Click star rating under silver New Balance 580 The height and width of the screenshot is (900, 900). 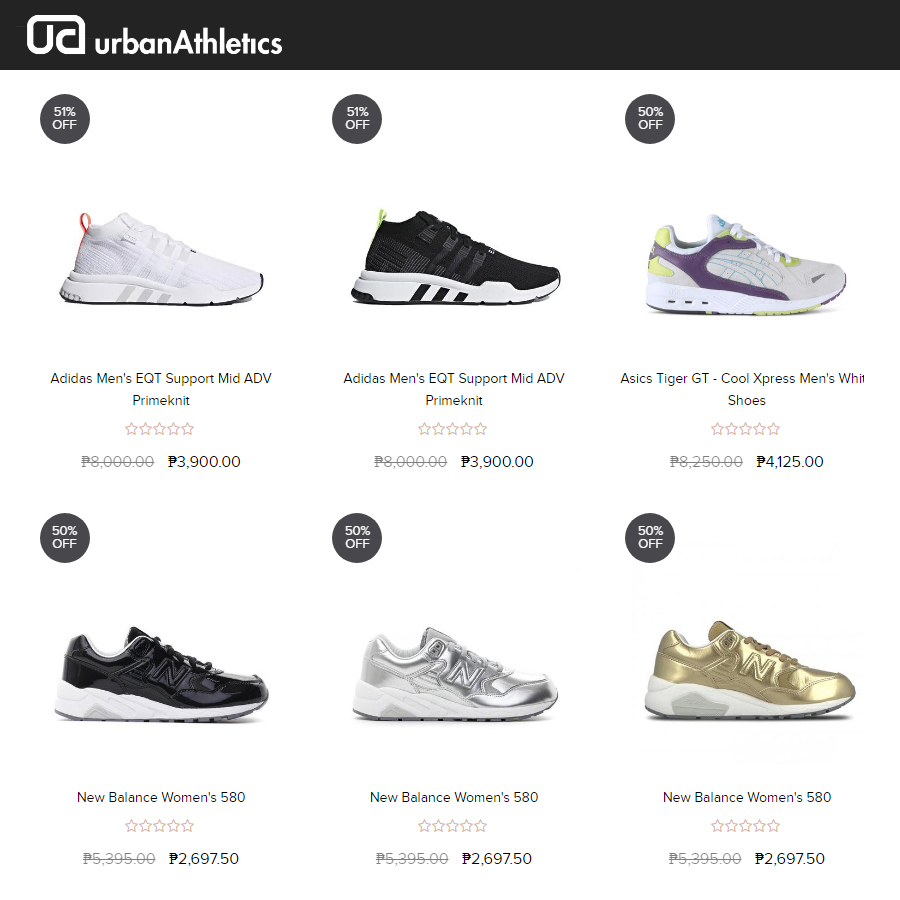tap(453, 826)
